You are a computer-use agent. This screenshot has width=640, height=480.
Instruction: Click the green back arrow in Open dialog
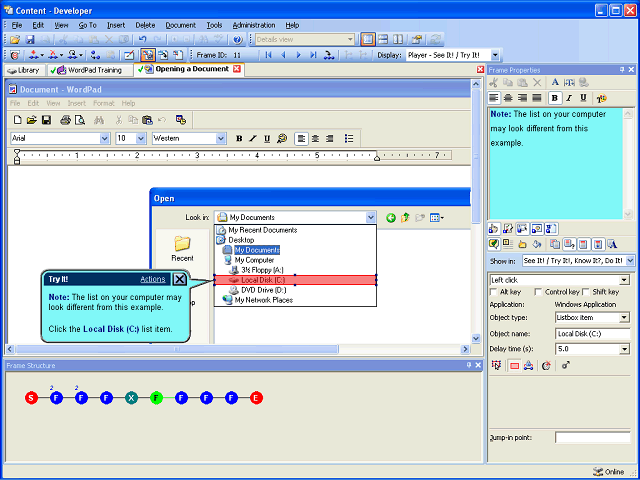391,218
